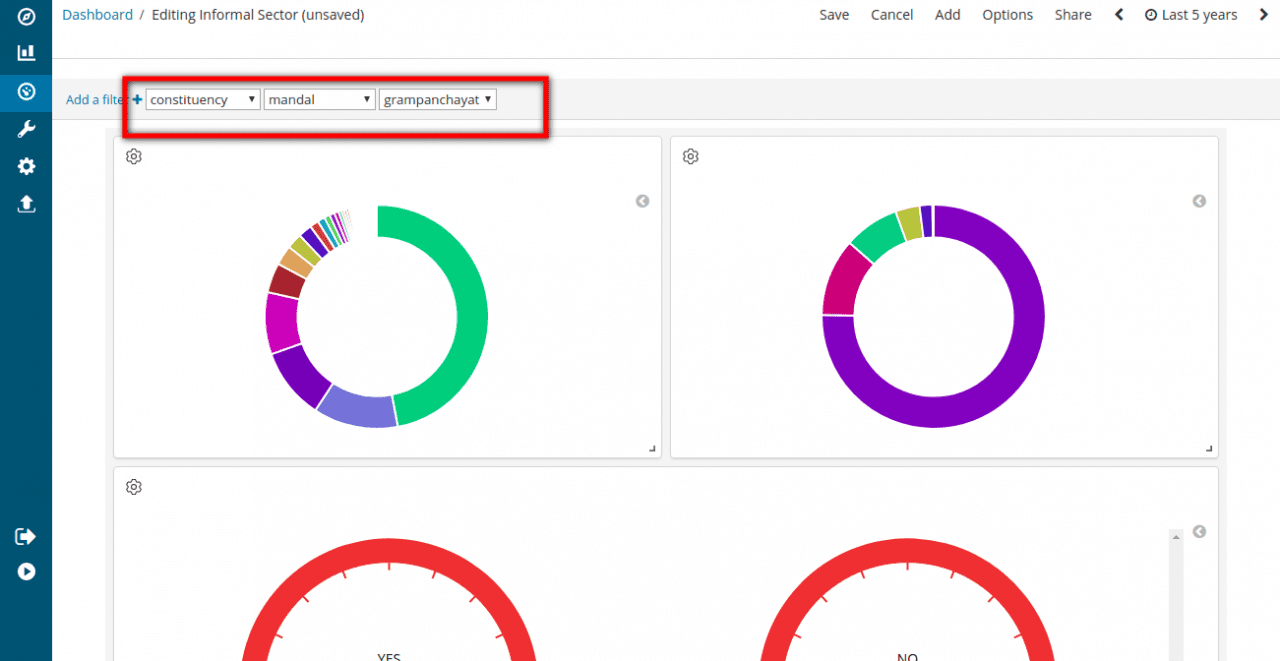1280x661 pixels.
Task: Go to Dashboard breadcrumb link
Action: click(x=97, y=15)
